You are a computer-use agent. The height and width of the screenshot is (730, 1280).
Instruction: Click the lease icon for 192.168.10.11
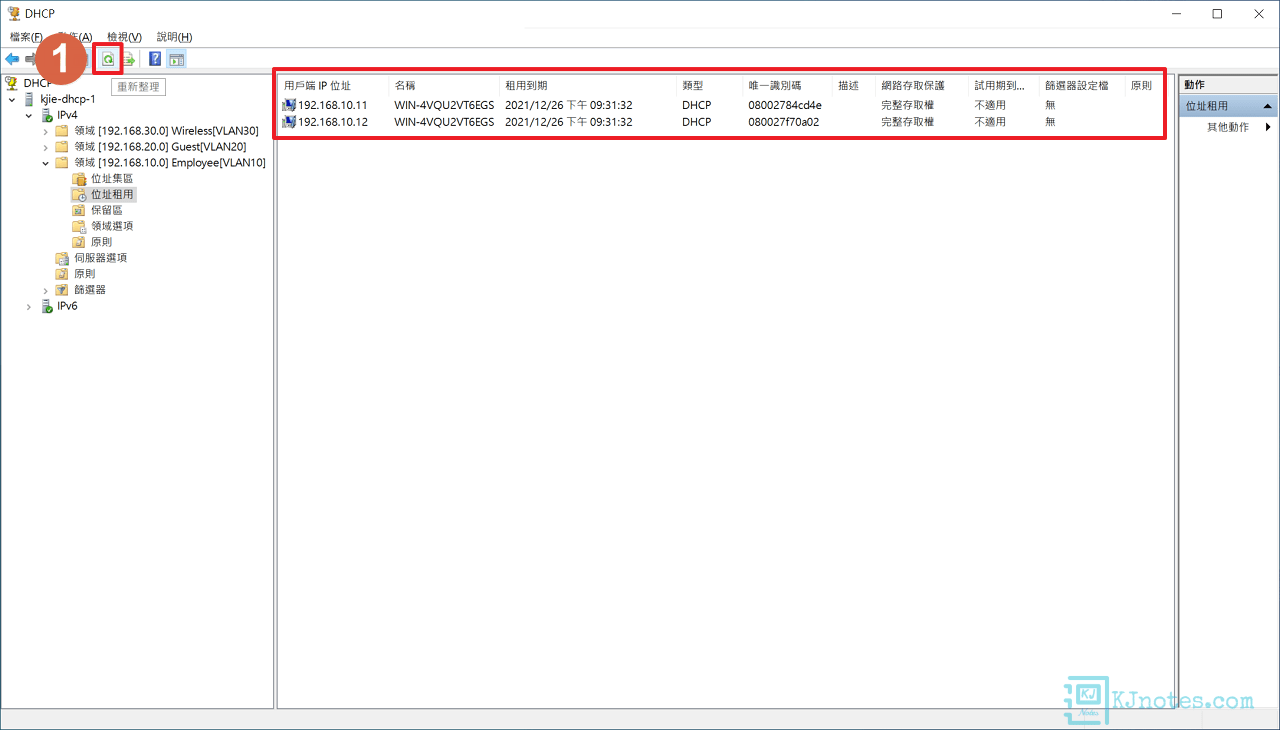click(289, 105)
